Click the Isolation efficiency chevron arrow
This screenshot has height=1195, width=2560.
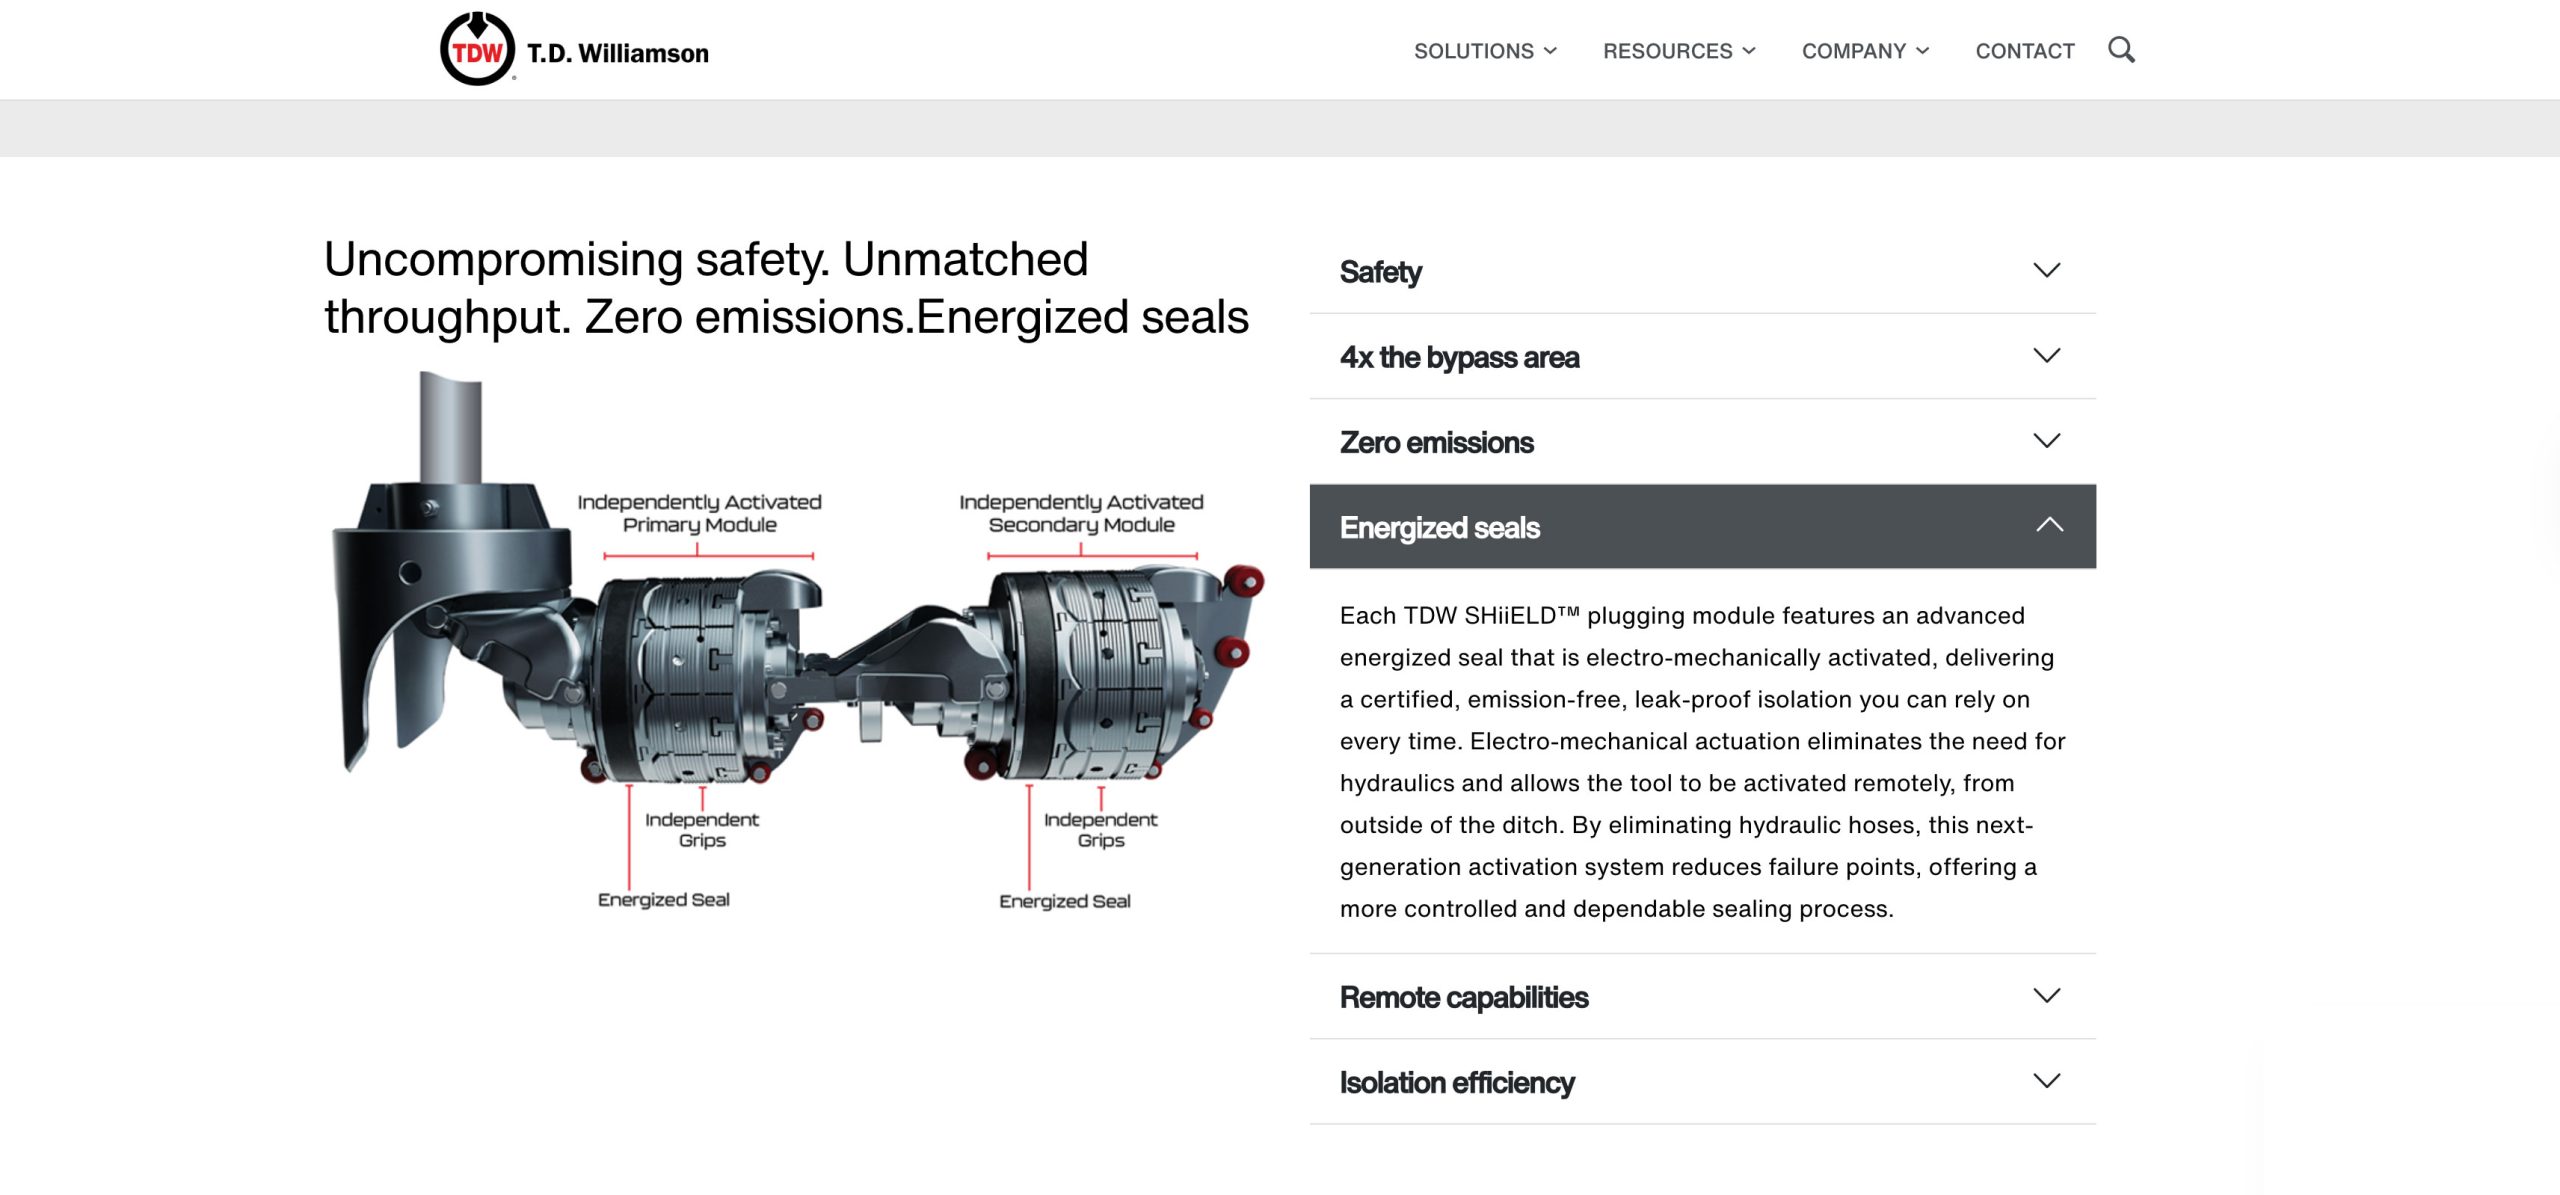click(2047, 1081)
